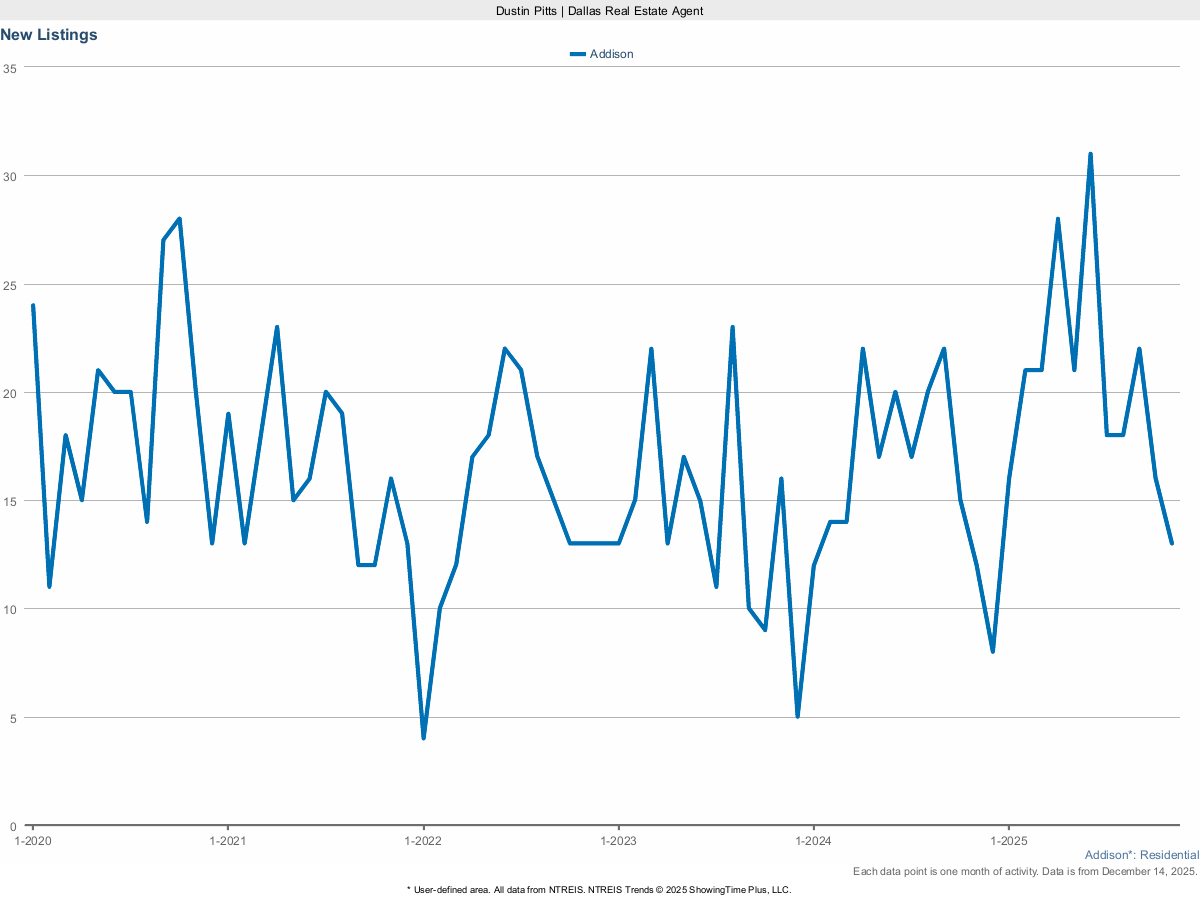Click the last data point of the line

click(x=1171, y=543)
